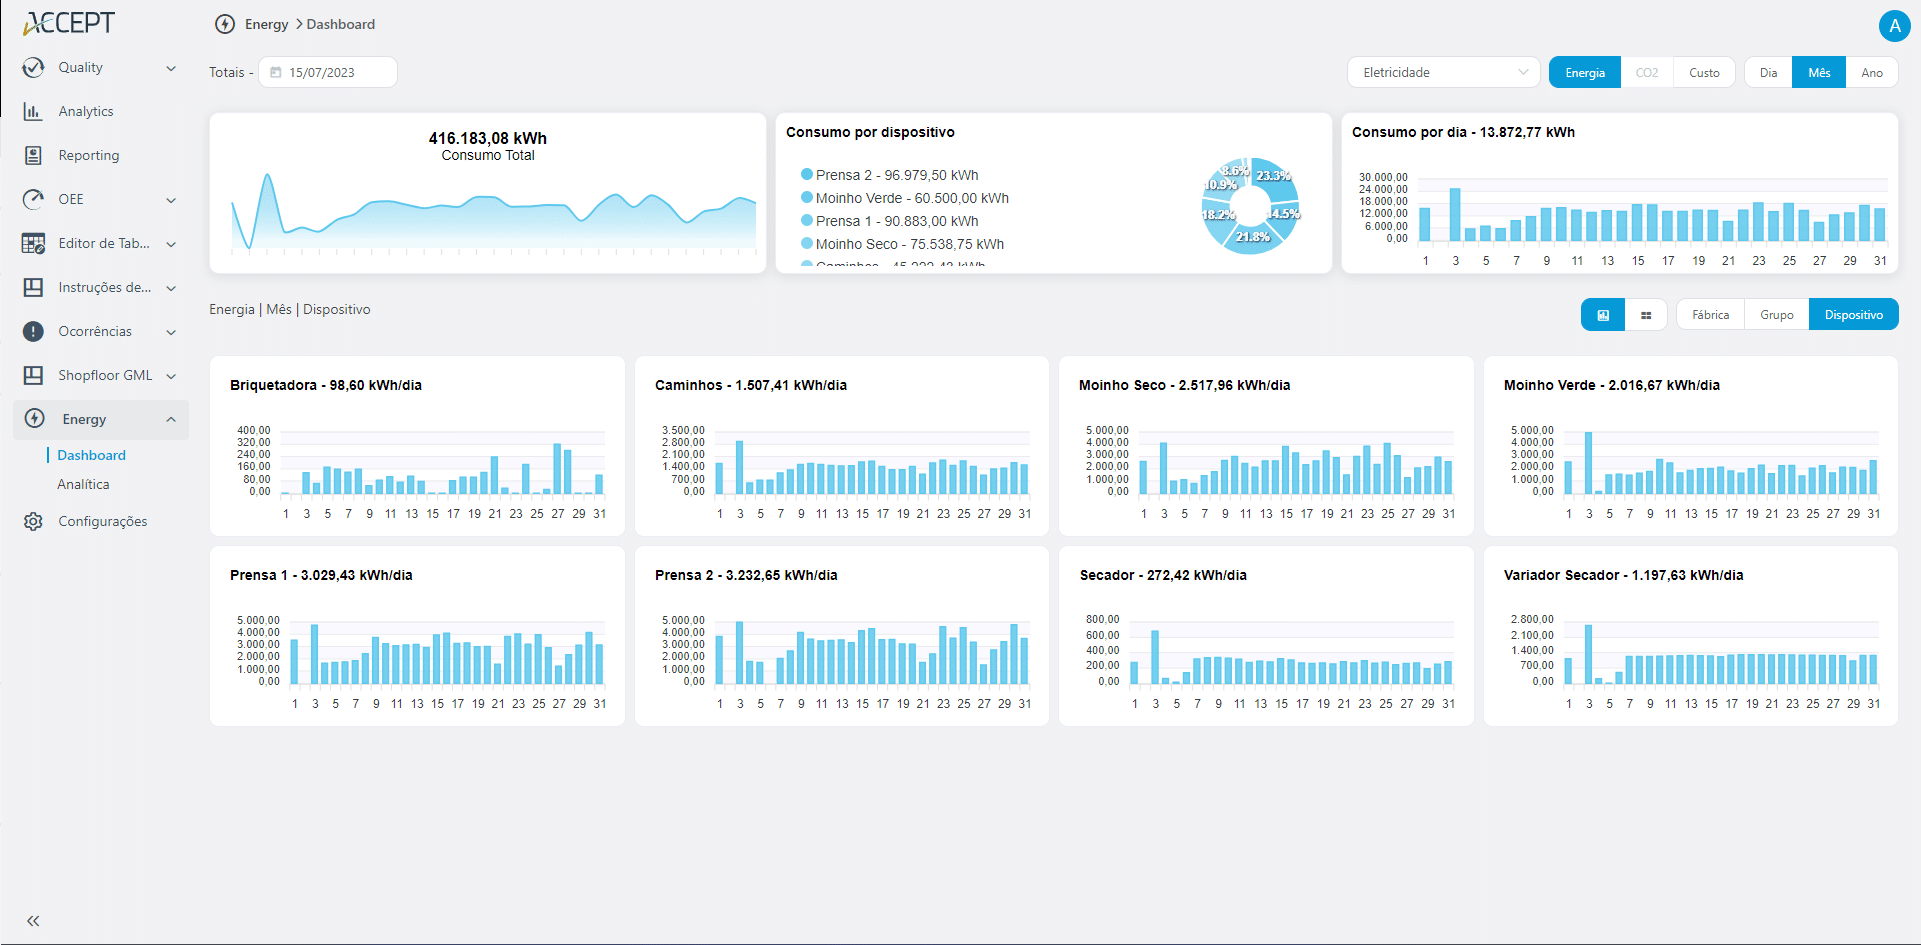The image size is (1921, 945).
Task: Select the Ano period tab
Action: [x=1871, y=73]
